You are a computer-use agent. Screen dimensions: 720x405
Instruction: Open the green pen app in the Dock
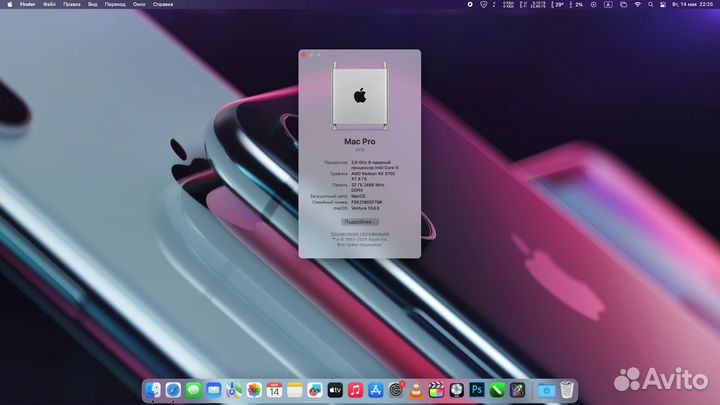click(x=497, y=390)
